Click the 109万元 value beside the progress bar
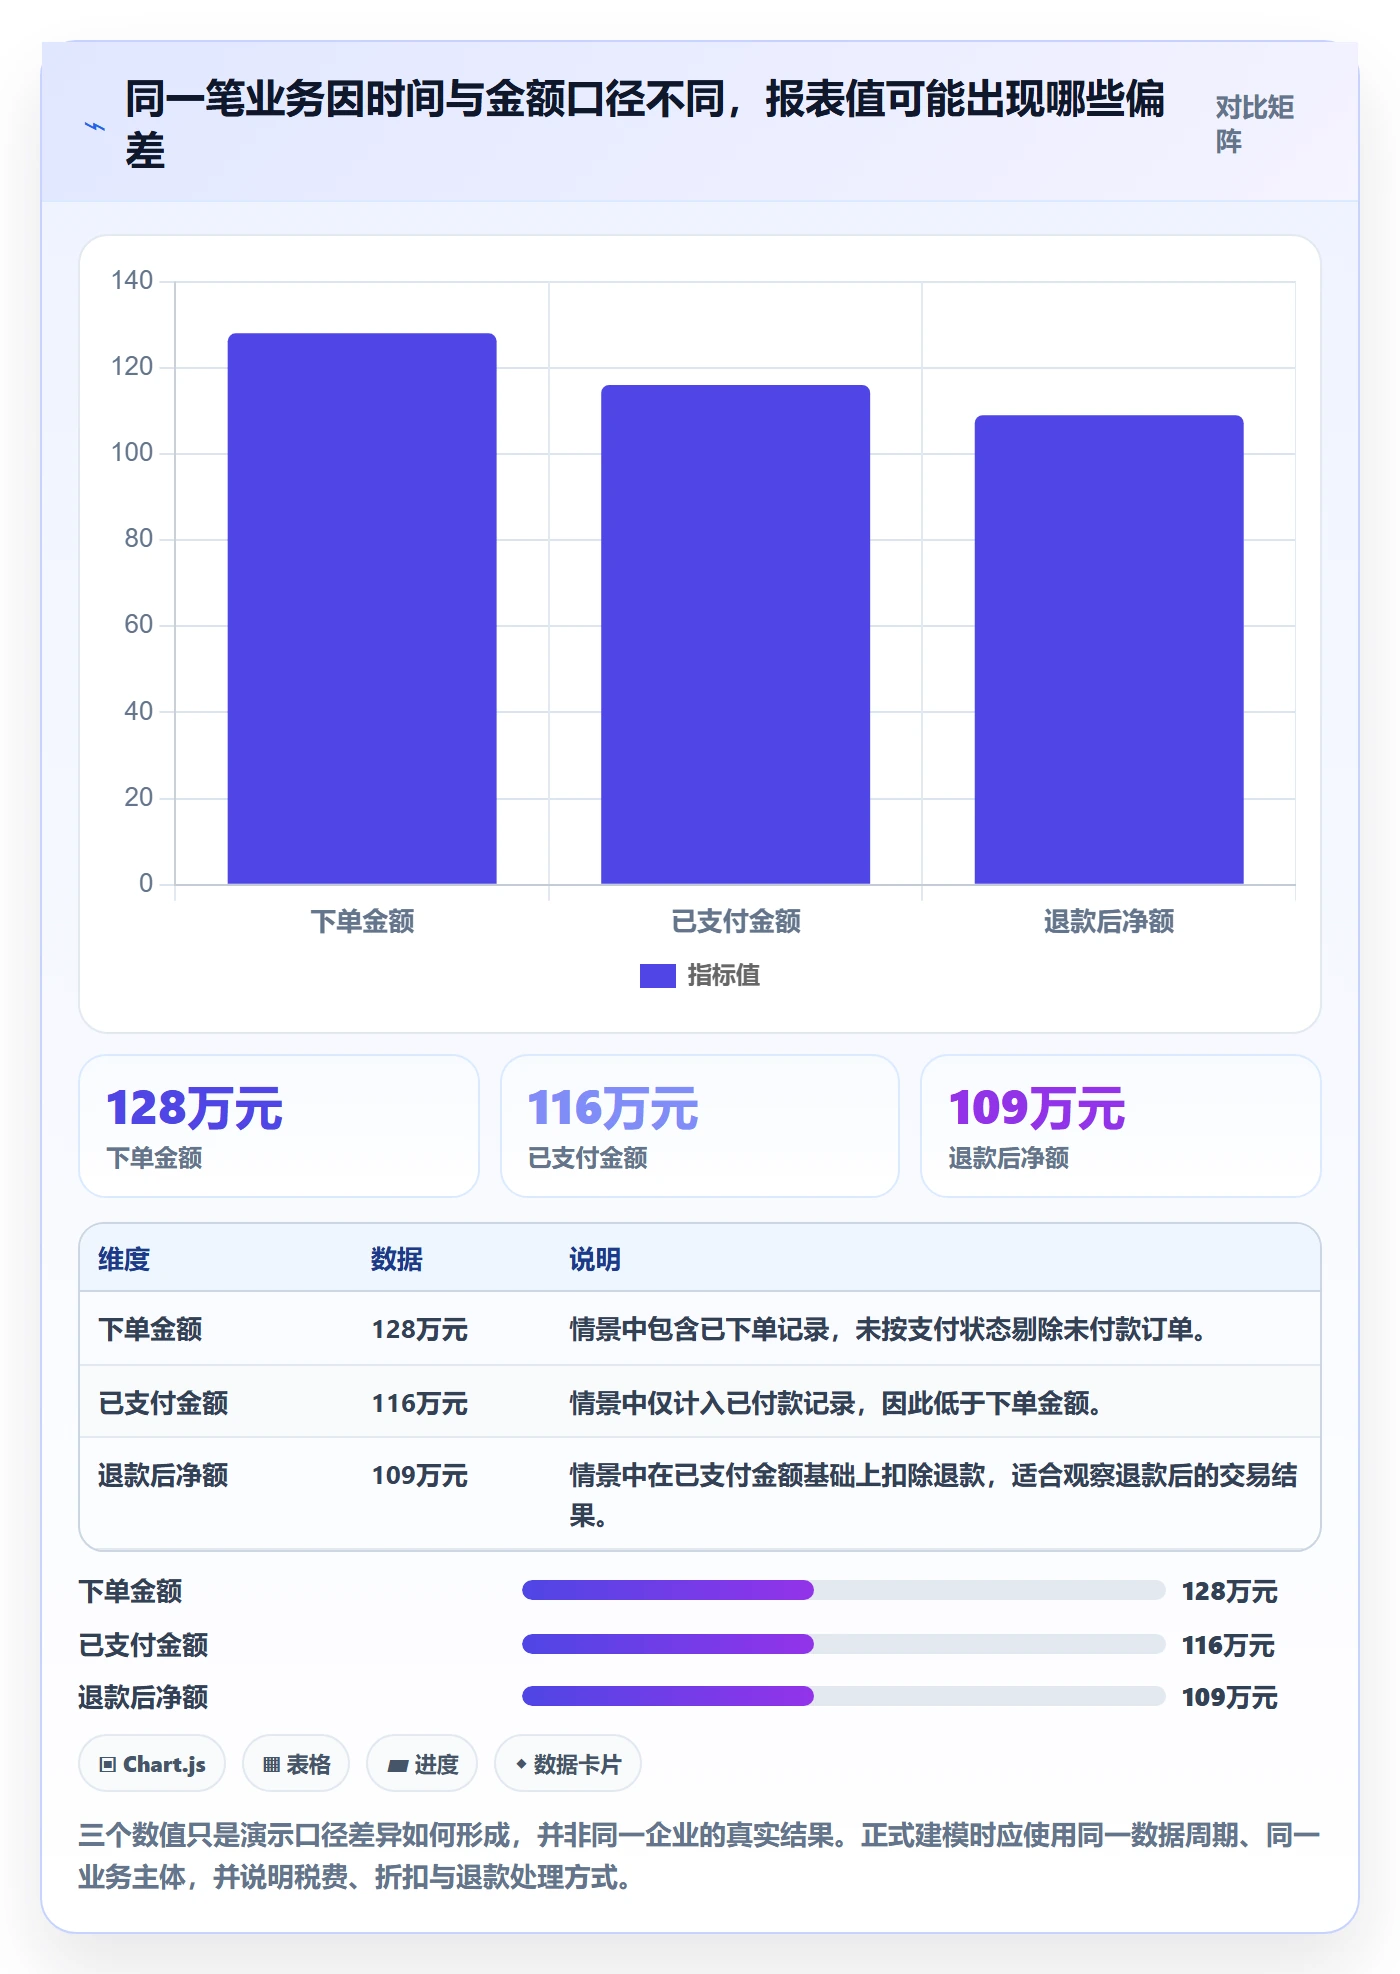Screen dimensions: 1400x1974 point(1230,1697)
